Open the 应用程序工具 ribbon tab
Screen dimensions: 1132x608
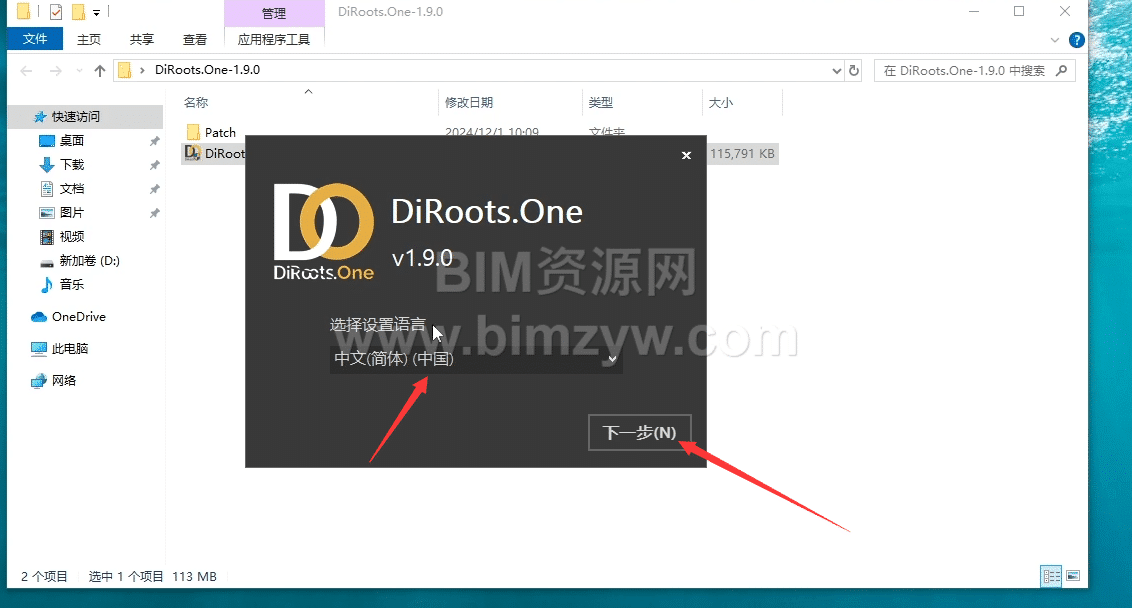pos(274,39)
